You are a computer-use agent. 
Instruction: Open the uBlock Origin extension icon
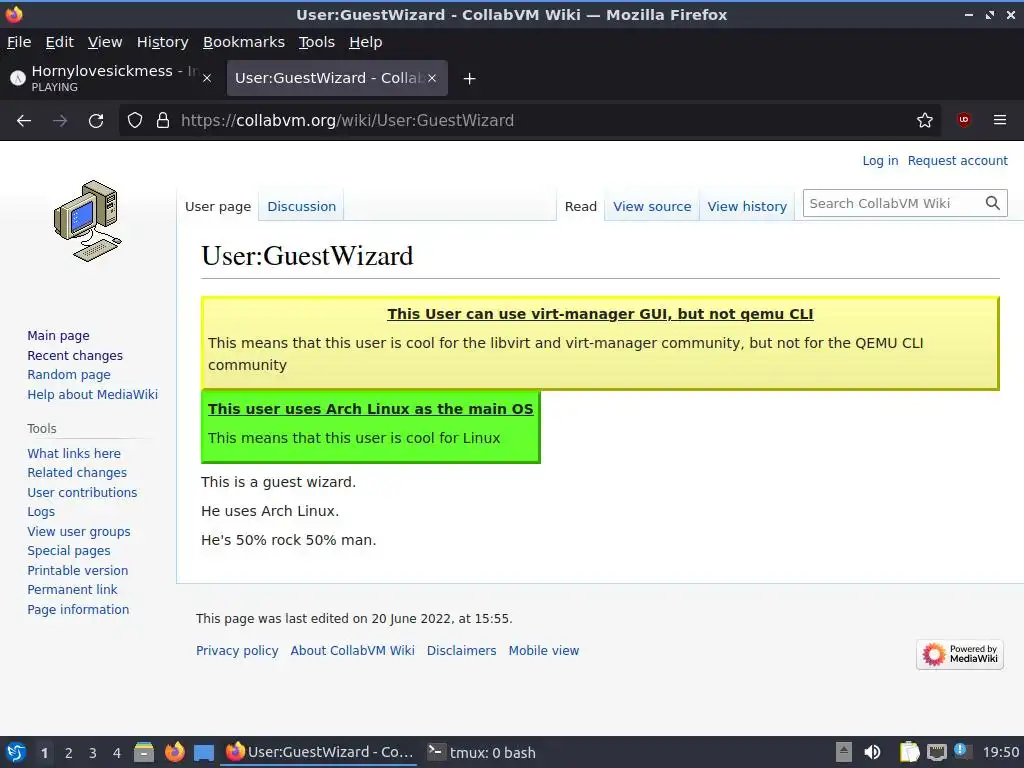(963, 120)
